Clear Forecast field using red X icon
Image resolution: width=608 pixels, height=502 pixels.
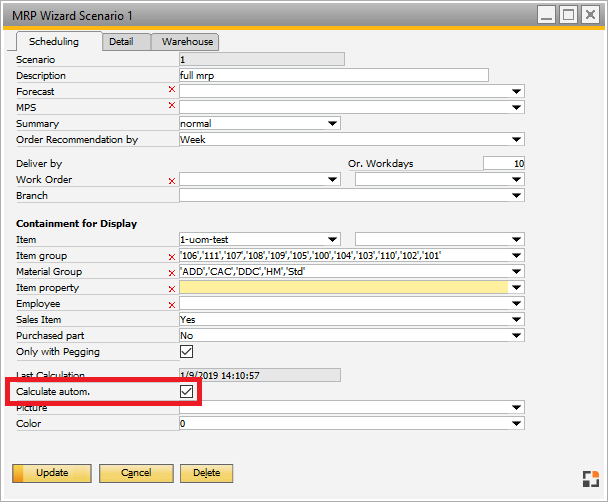click(x=172, y=91)
